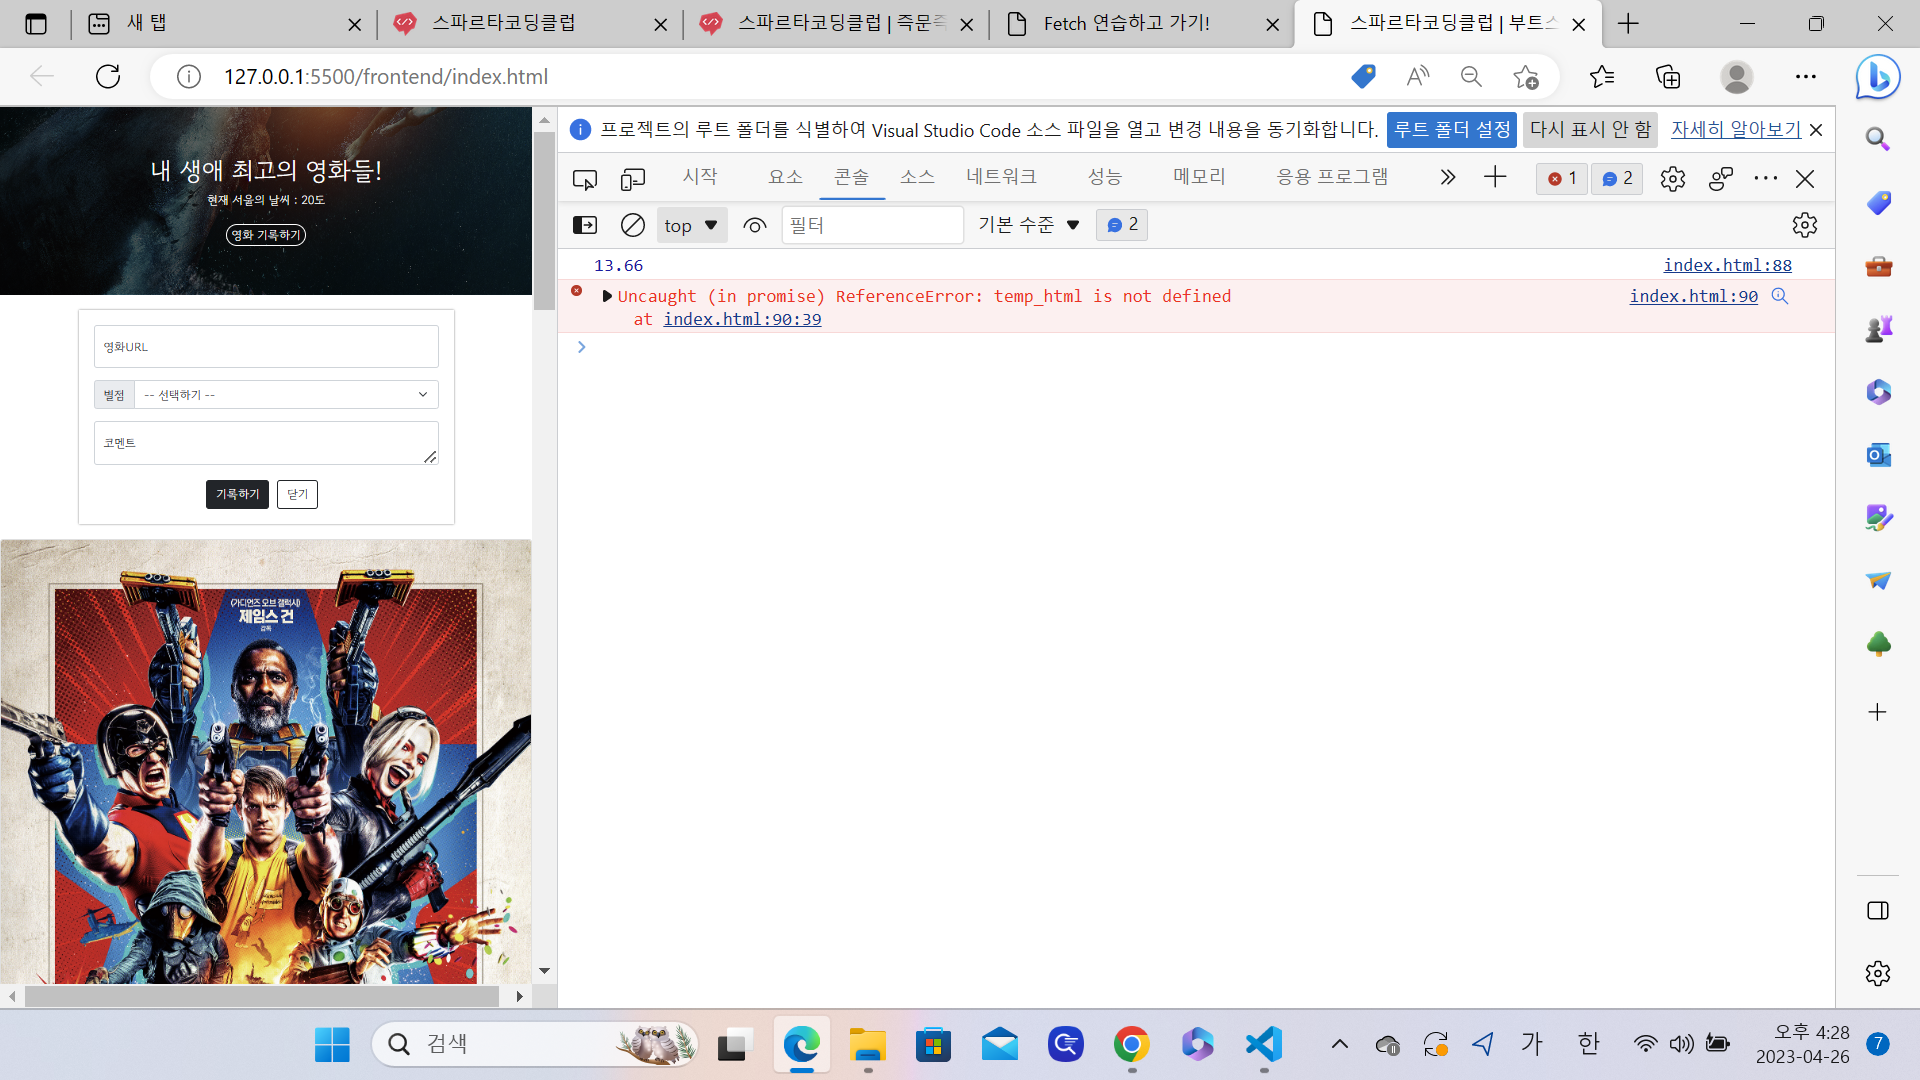1920x1080 pixels.
Task: Open the errors count badge showing 1
Action: [x=1561, y=178]
